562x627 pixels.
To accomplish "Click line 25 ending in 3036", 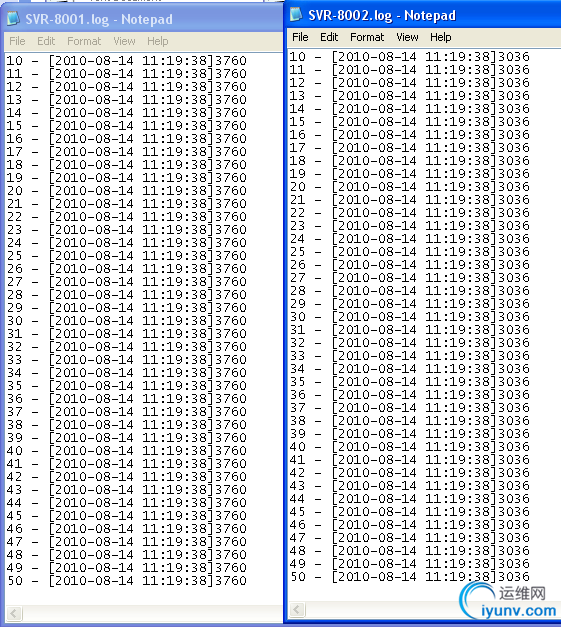I will [410, 252].
